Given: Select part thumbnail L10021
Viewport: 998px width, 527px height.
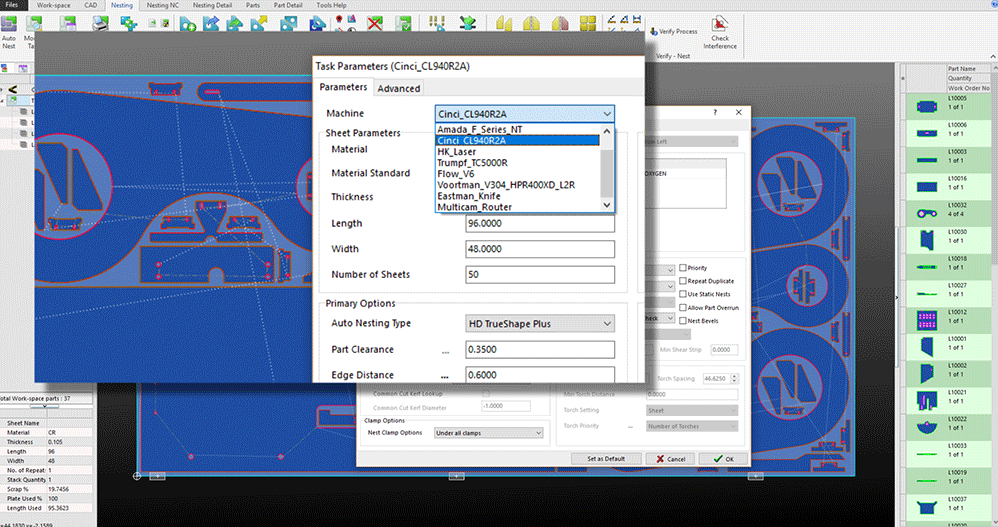Looking at the screenshot, I should click(x=927, y=400).
